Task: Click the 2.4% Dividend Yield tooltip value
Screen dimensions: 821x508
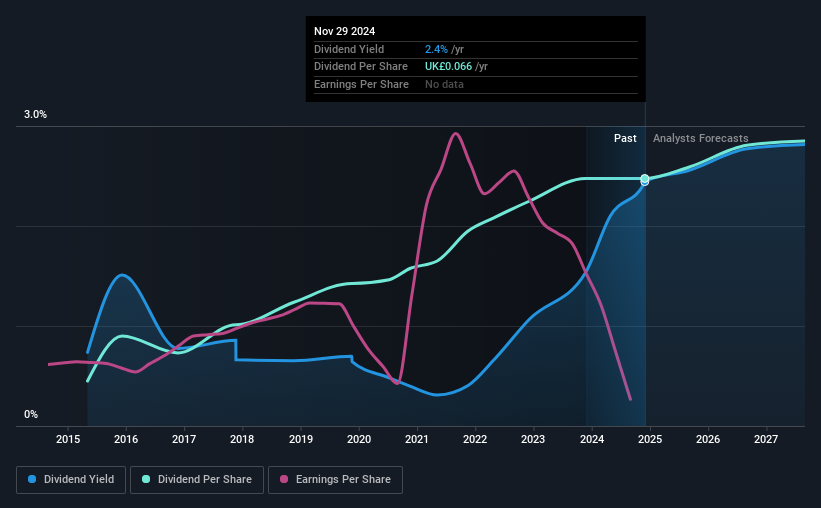Action: (x=436, y=49)
